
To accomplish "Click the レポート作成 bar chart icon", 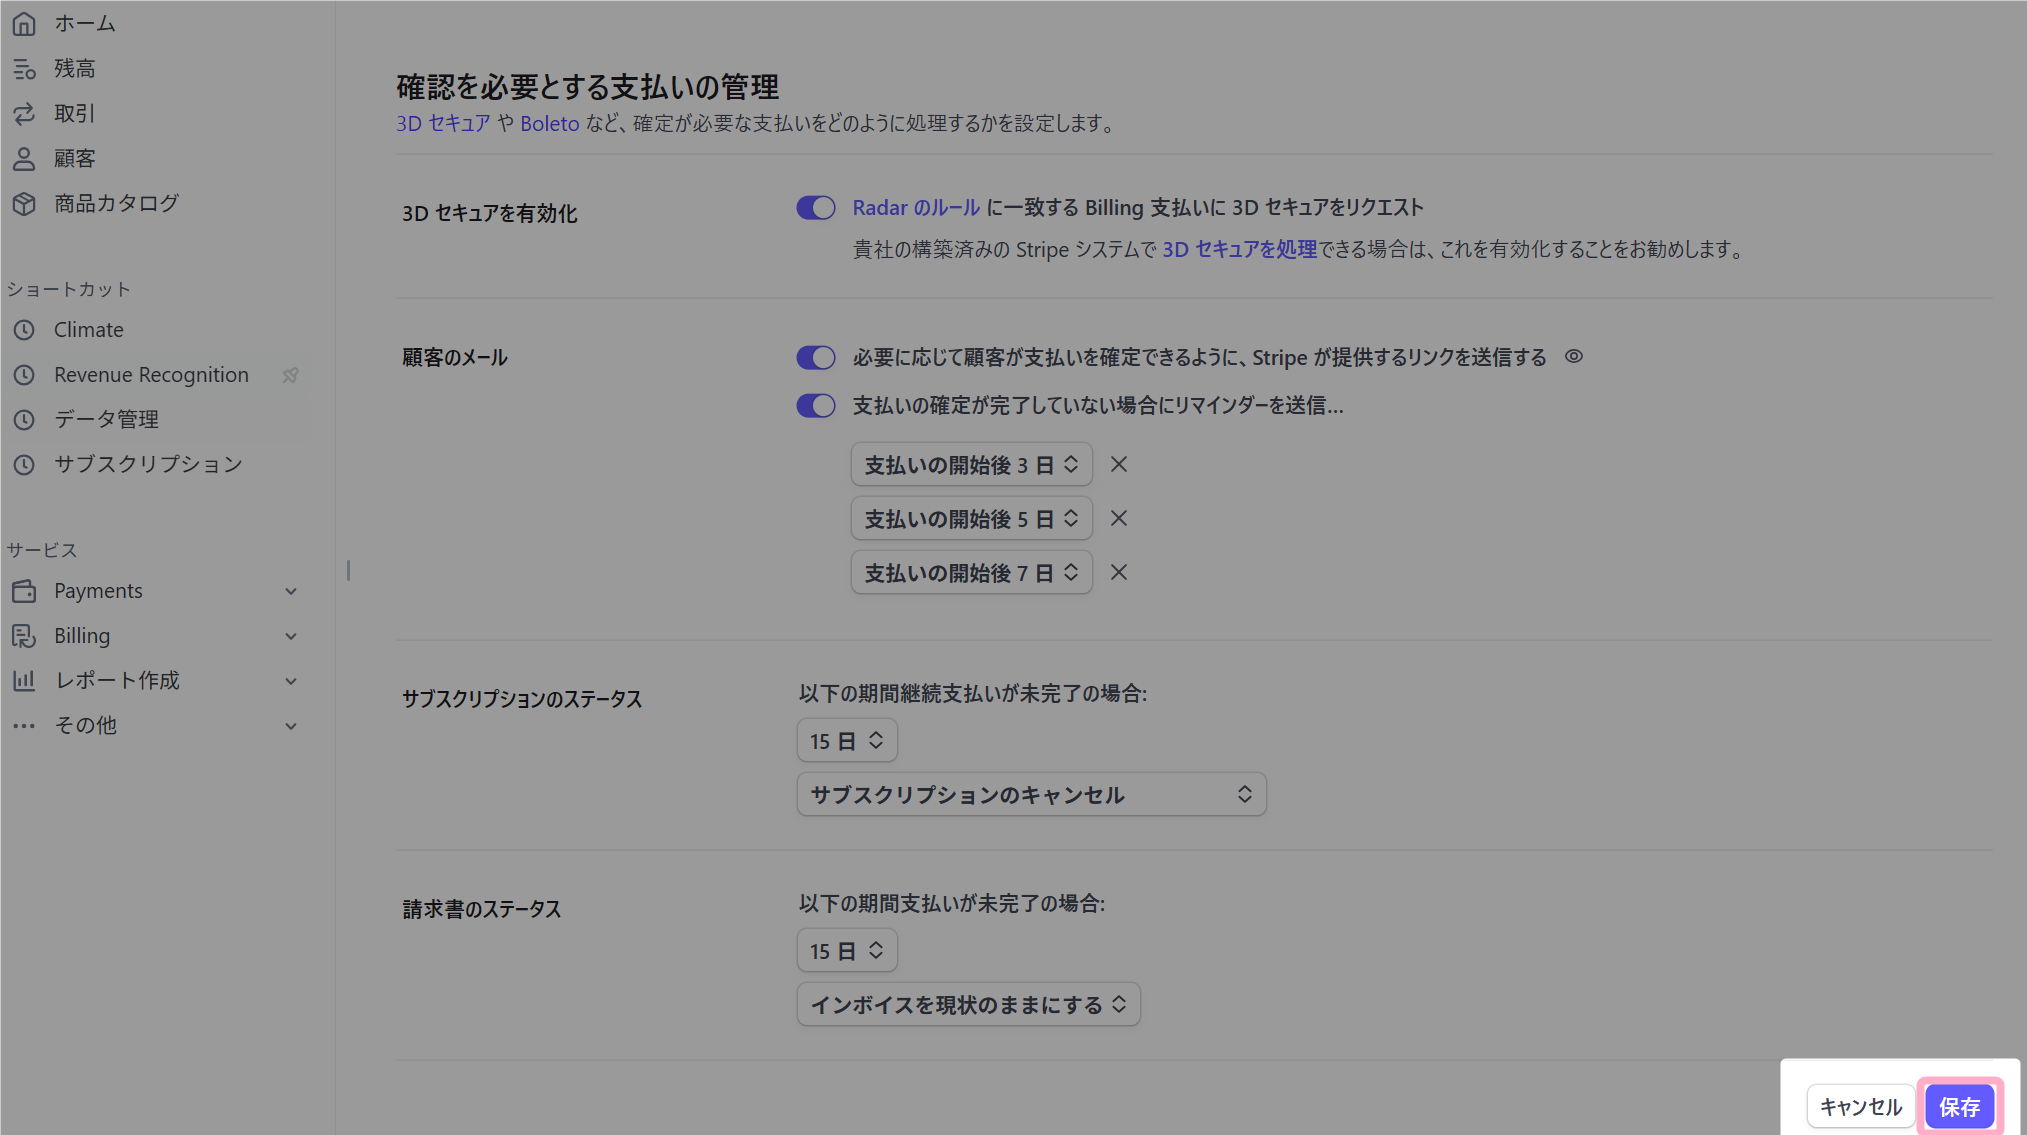I will click(24, 681).
